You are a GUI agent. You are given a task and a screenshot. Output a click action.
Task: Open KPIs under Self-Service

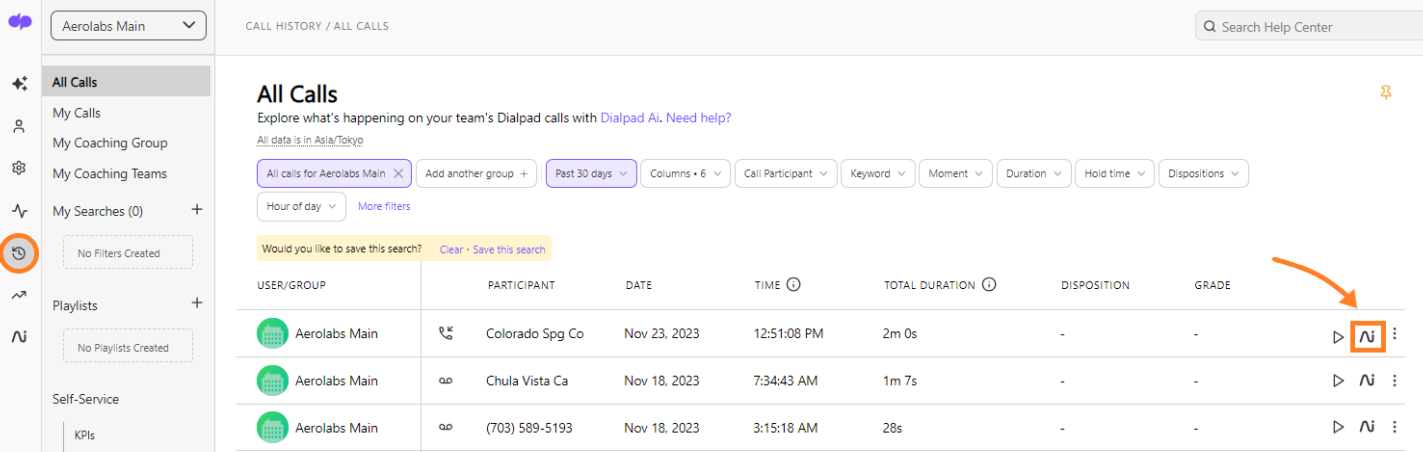pyautogui.click(x=85, y=435)
